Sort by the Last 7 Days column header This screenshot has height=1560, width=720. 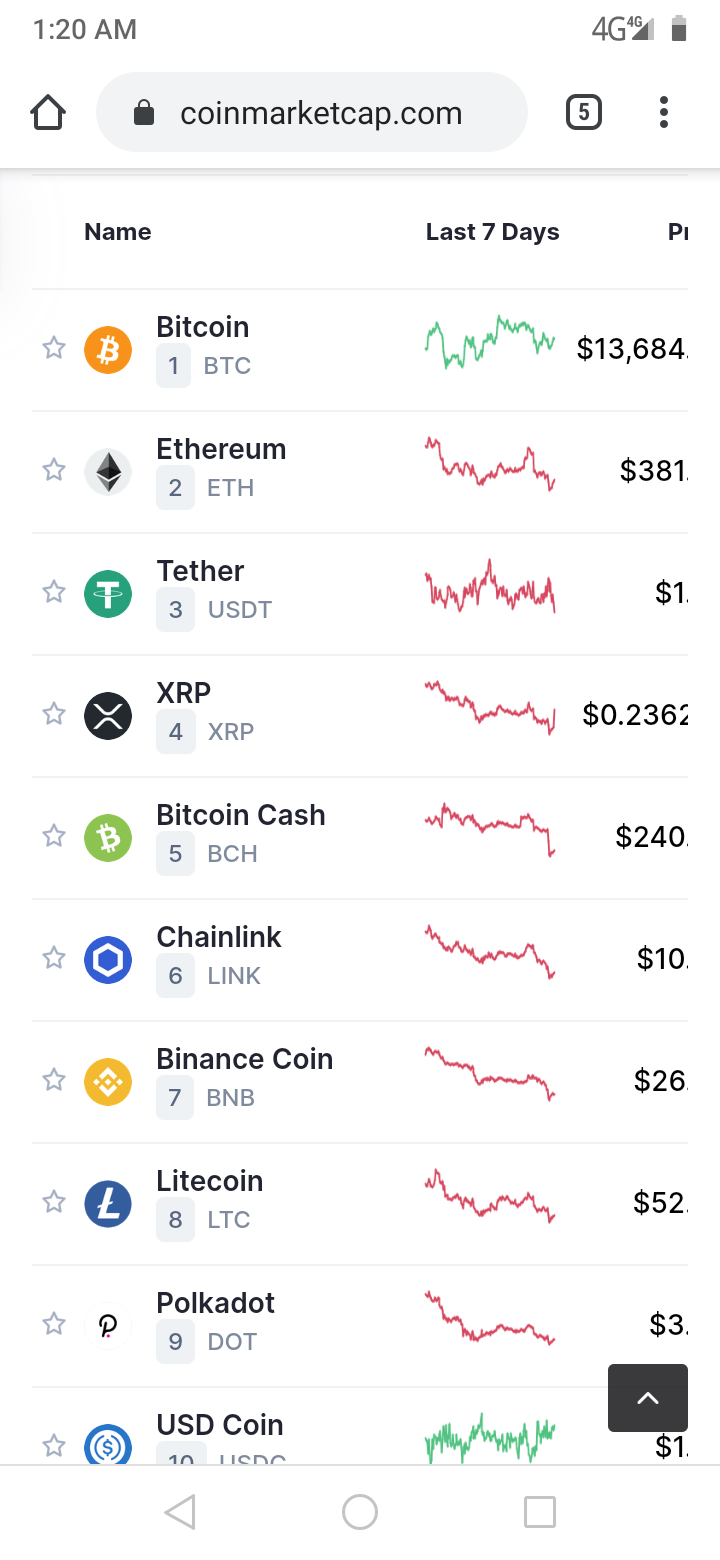(x=492, y=232)
